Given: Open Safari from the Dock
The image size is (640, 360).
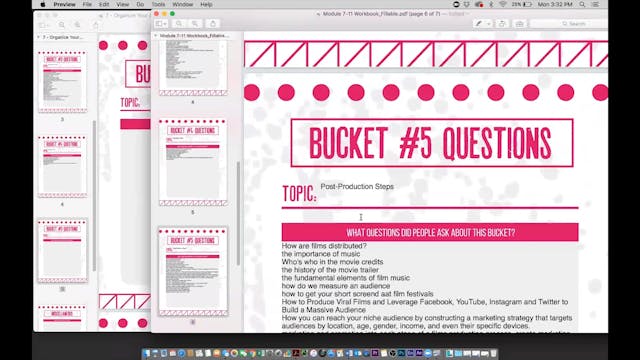Looking at the screenshot, I should [181, 353].
